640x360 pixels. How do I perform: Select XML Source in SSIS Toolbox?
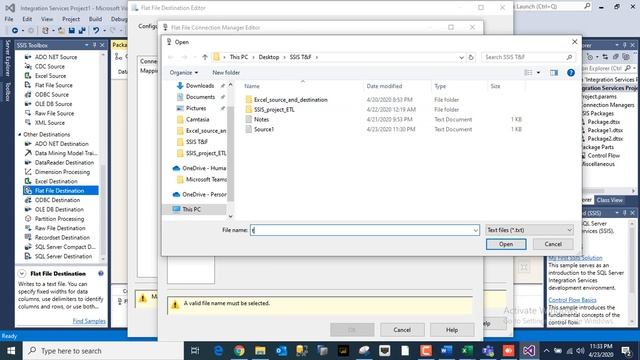pos(49,123)
